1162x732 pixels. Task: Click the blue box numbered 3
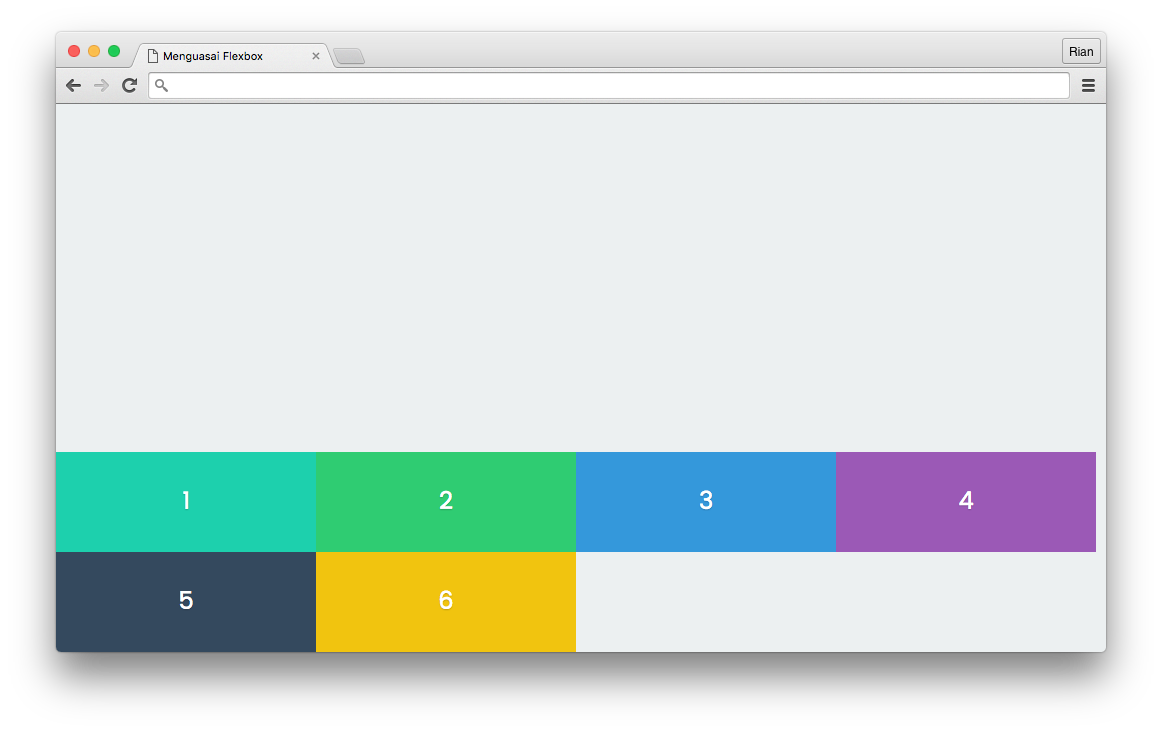(706, 502)
